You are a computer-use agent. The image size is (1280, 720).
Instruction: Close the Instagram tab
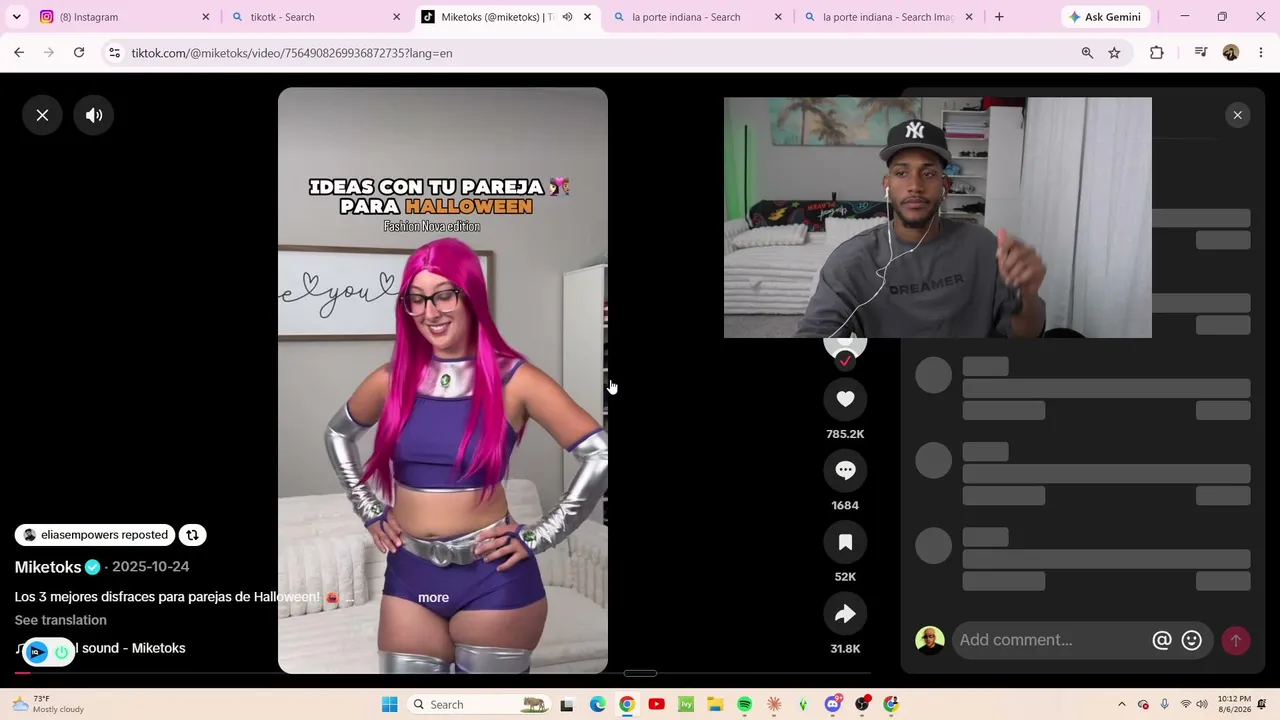coord(206,17)
